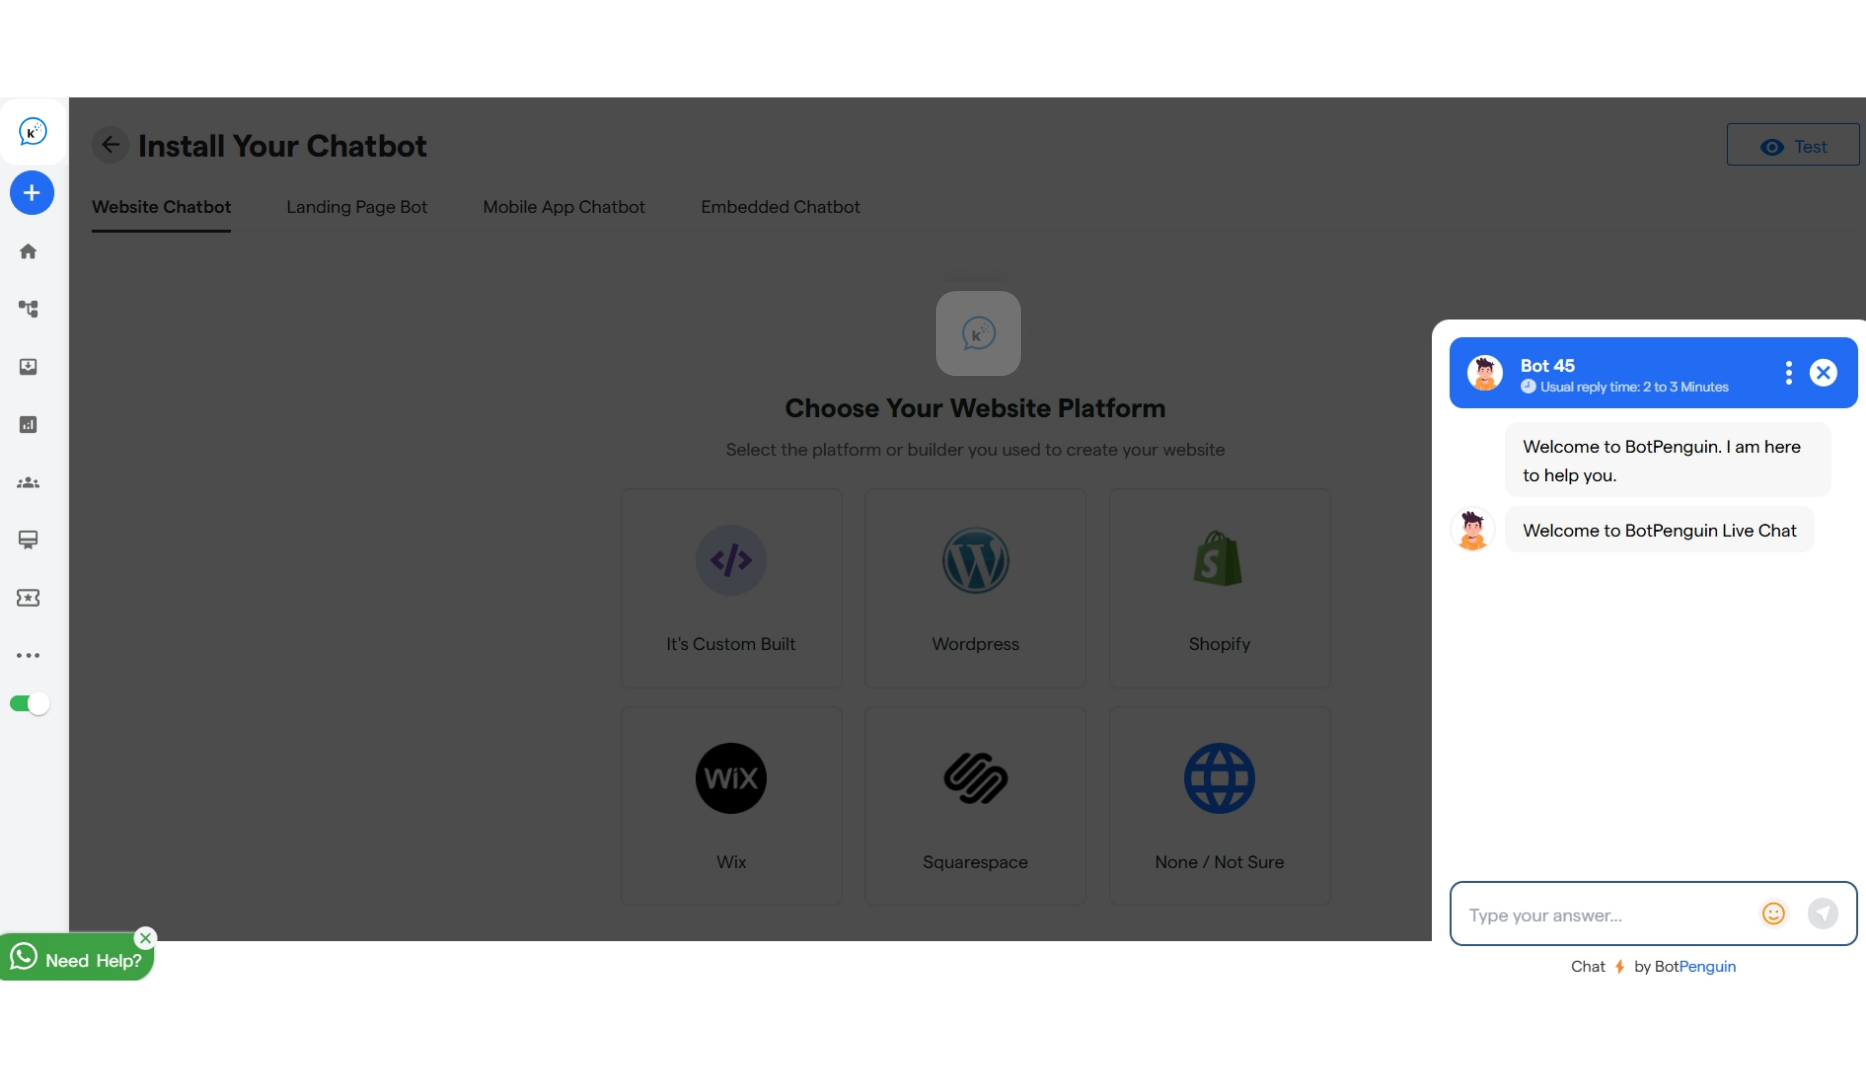The width and height of the screenshot is (1866, 1080).
Task: Dismiss the Need Help? widget
Action: pos(146,938)
